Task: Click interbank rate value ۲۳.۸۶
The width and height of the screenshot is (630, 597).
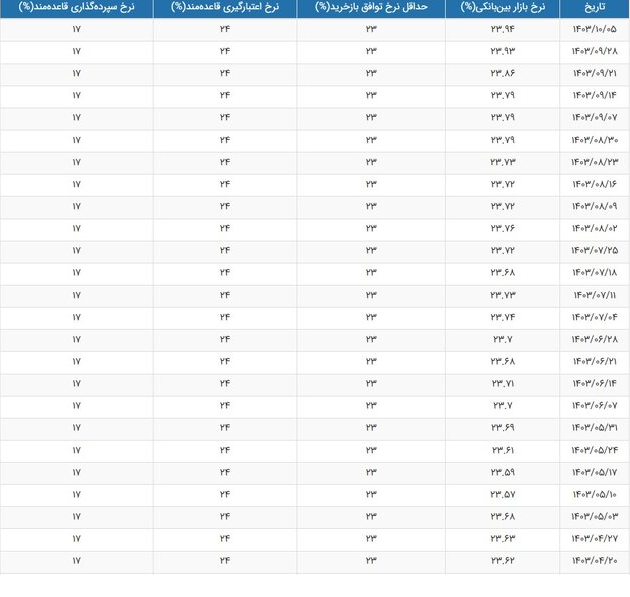Action: tap(503, 73)
